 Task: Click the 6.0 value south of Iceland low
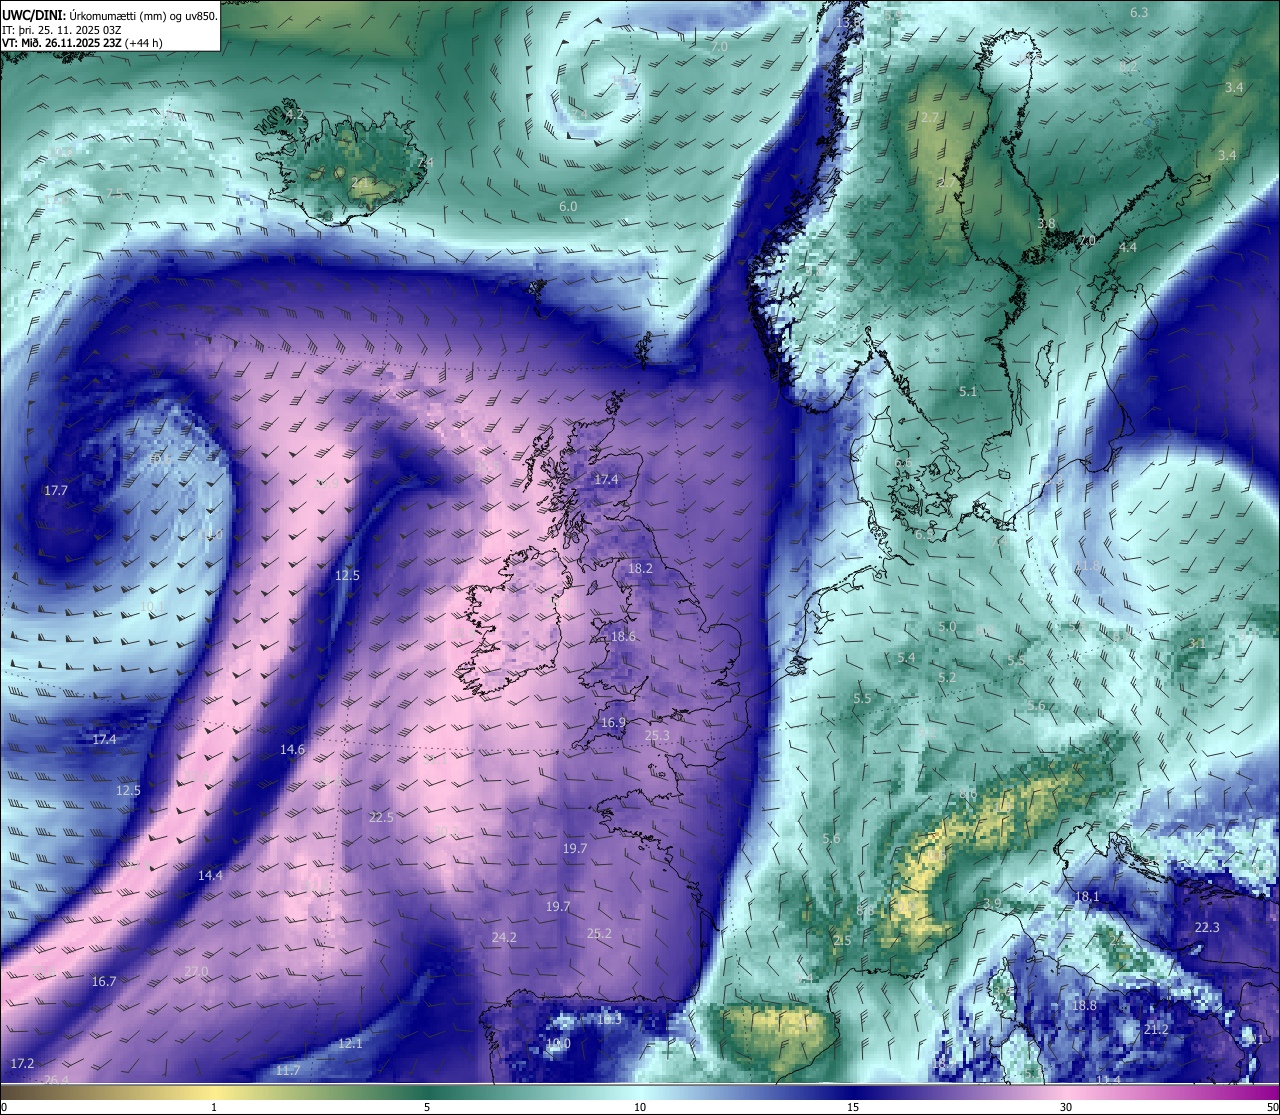(567, 206)
